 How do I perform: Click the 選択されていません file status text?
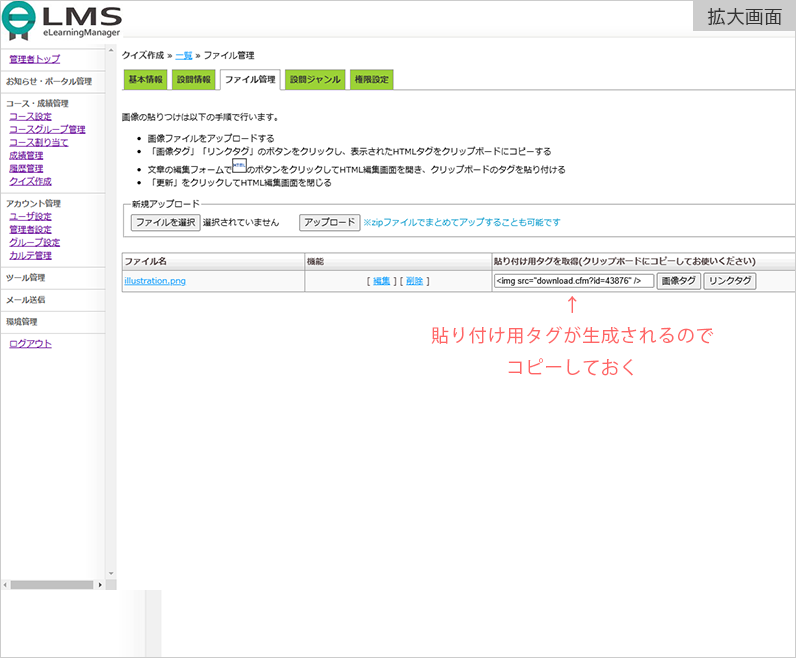(x=241, y=222)
